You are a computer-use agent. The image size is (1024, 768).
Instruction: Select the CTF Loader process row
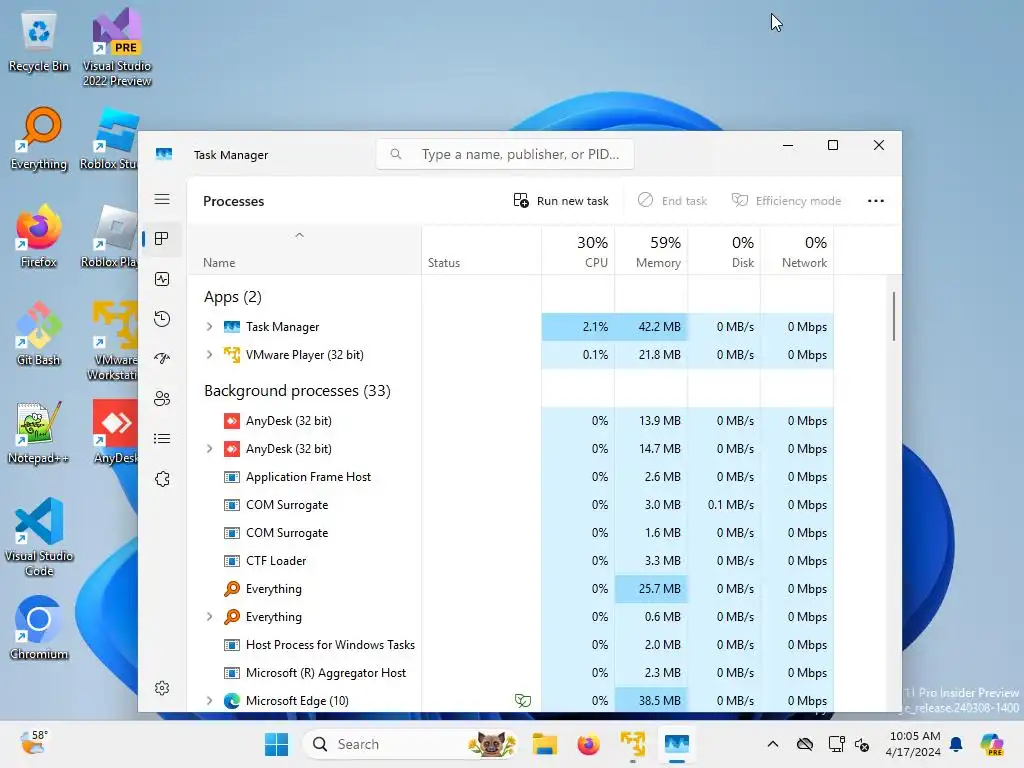pyautogui.click(x=511, y=561)
